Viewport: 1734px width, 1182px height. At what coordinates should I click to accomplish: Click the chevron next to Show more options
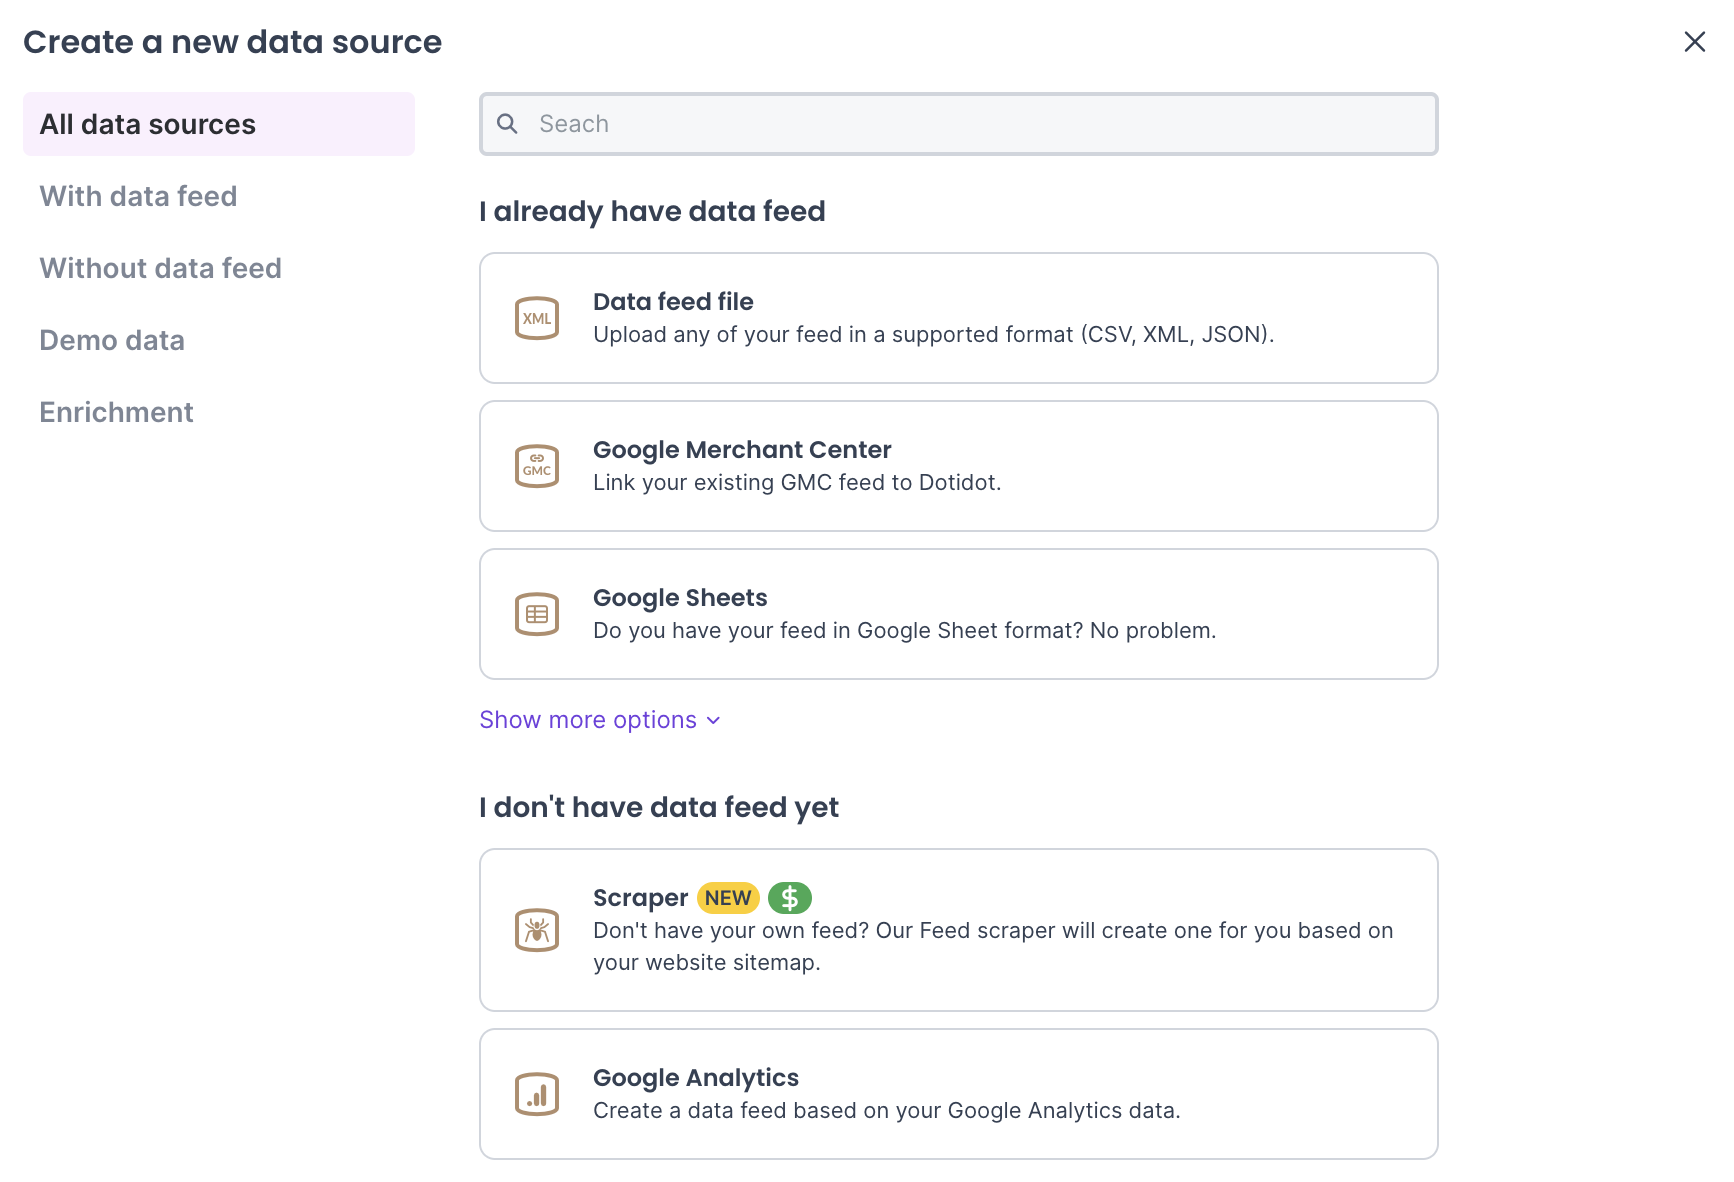pyautogui.click(x=713, y=721)
